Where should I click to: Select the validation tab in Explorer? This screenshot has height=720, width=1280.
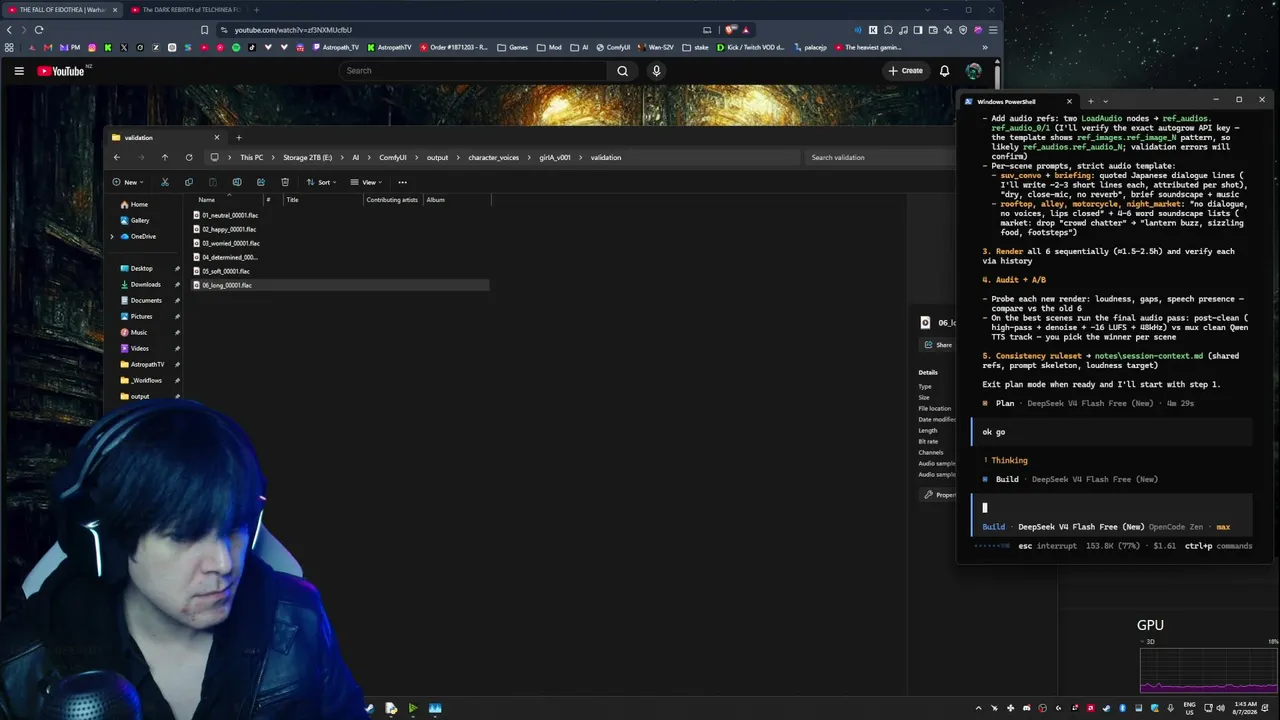(165, 137)
